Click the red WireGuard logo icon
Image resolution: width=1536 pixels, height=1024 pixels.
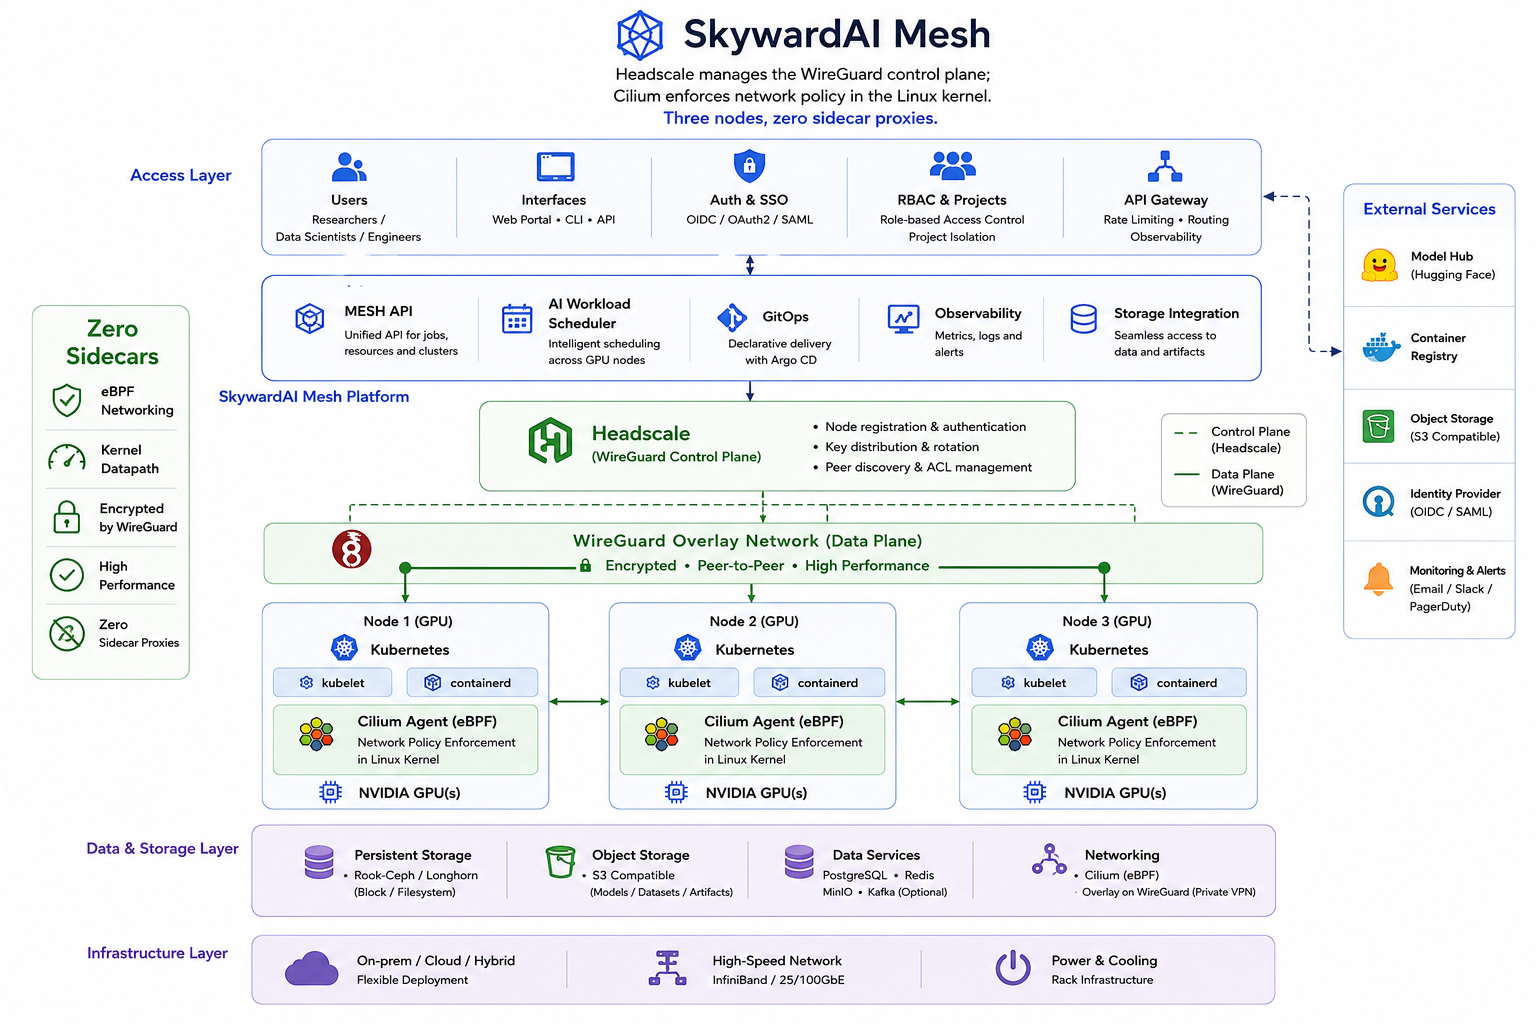[352, 549]
